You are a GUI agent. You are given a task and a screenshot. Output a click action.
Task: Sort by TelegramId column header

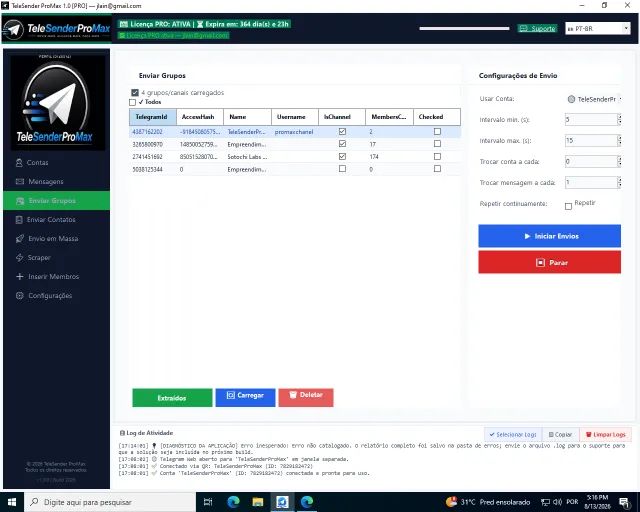coord(153,117)
